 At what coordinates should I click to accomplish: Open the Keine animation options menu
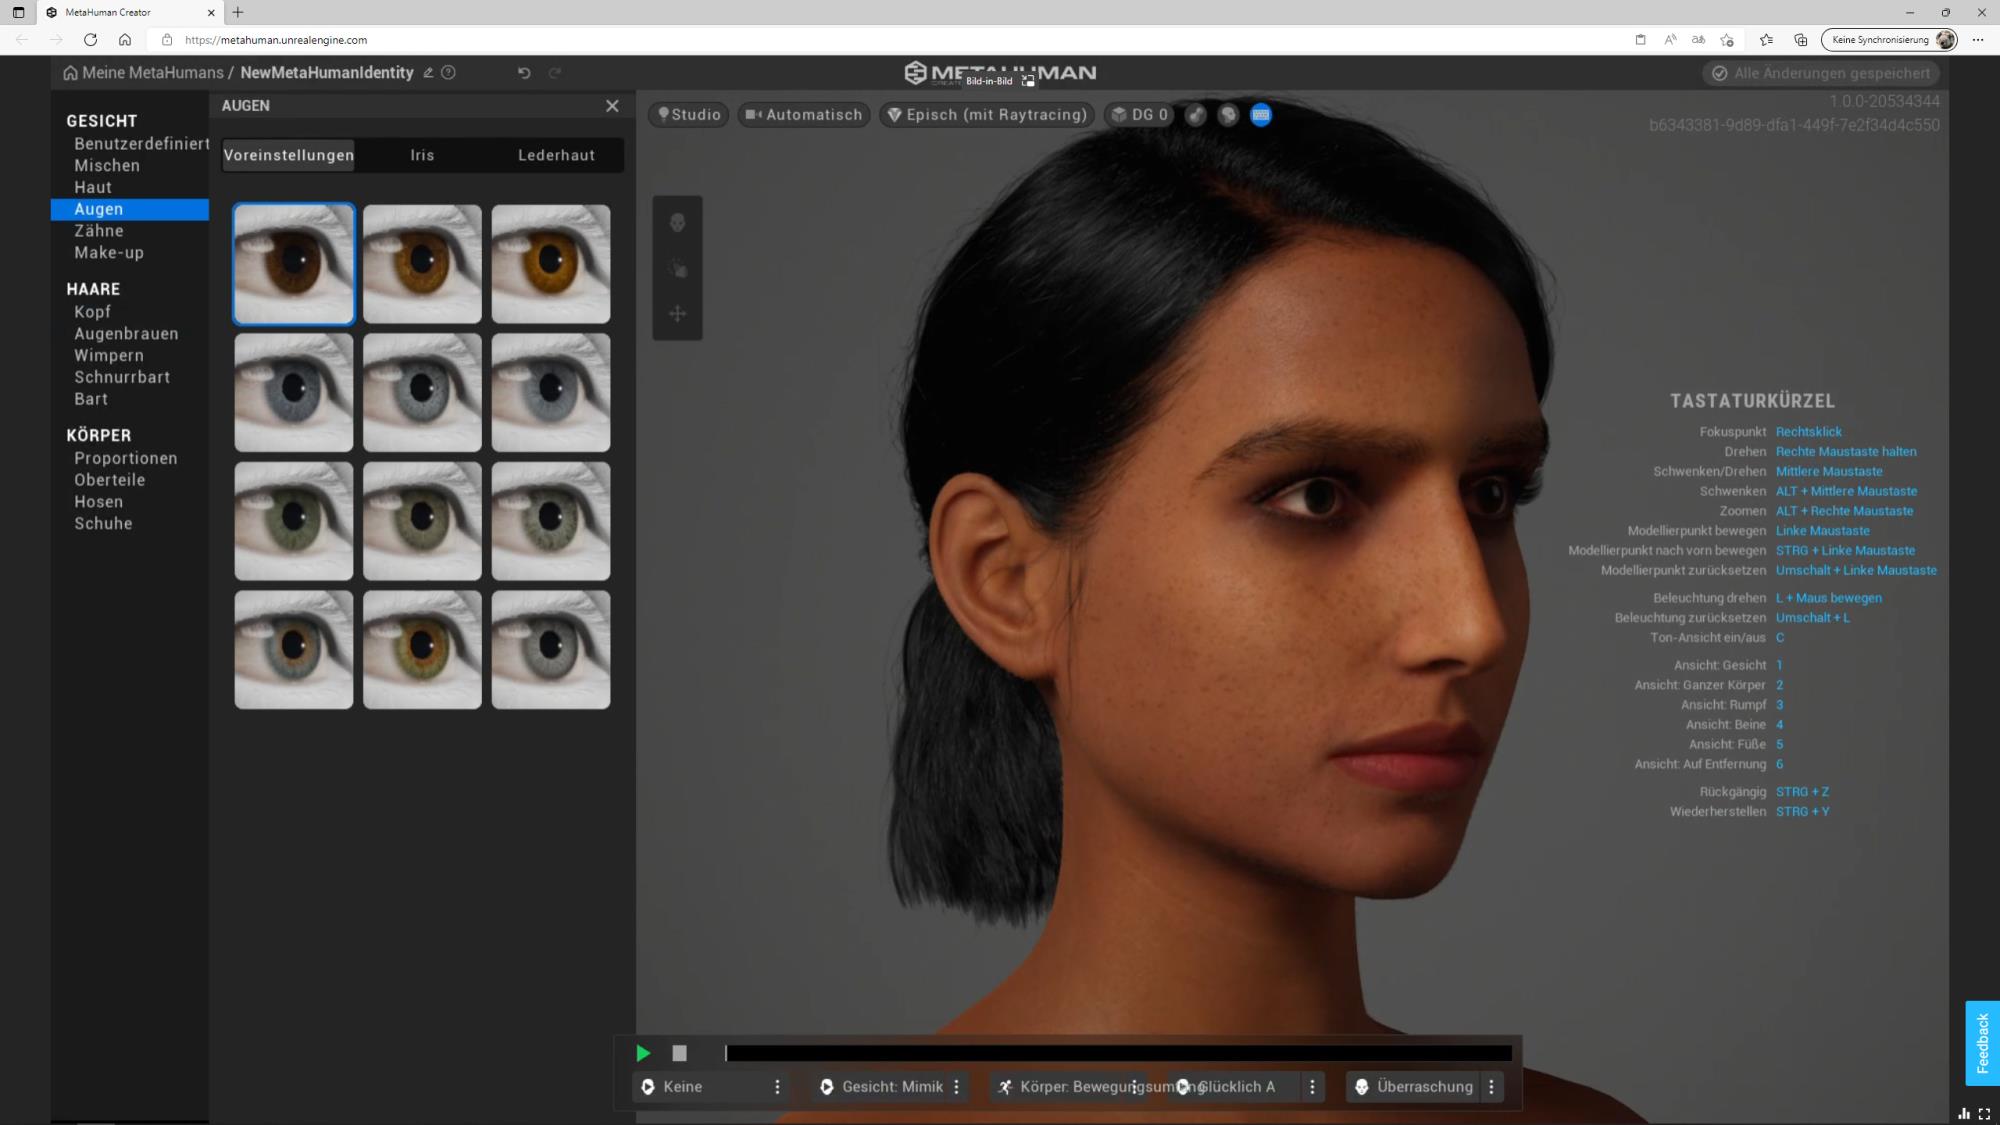[777, 1087]
